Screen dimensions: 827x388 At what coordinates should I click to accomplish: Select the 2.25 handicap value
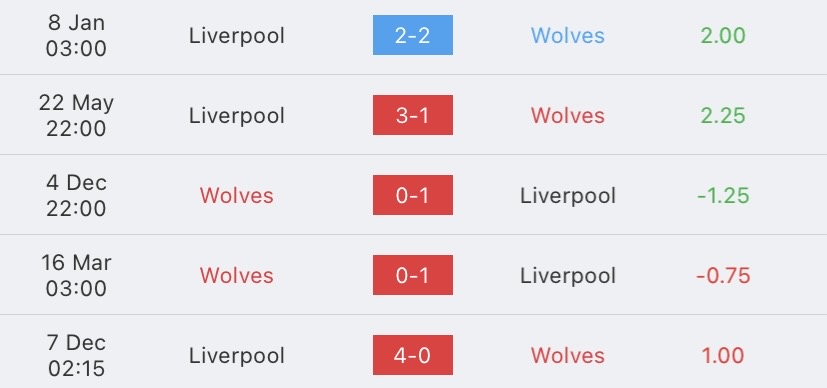(723, 115)
